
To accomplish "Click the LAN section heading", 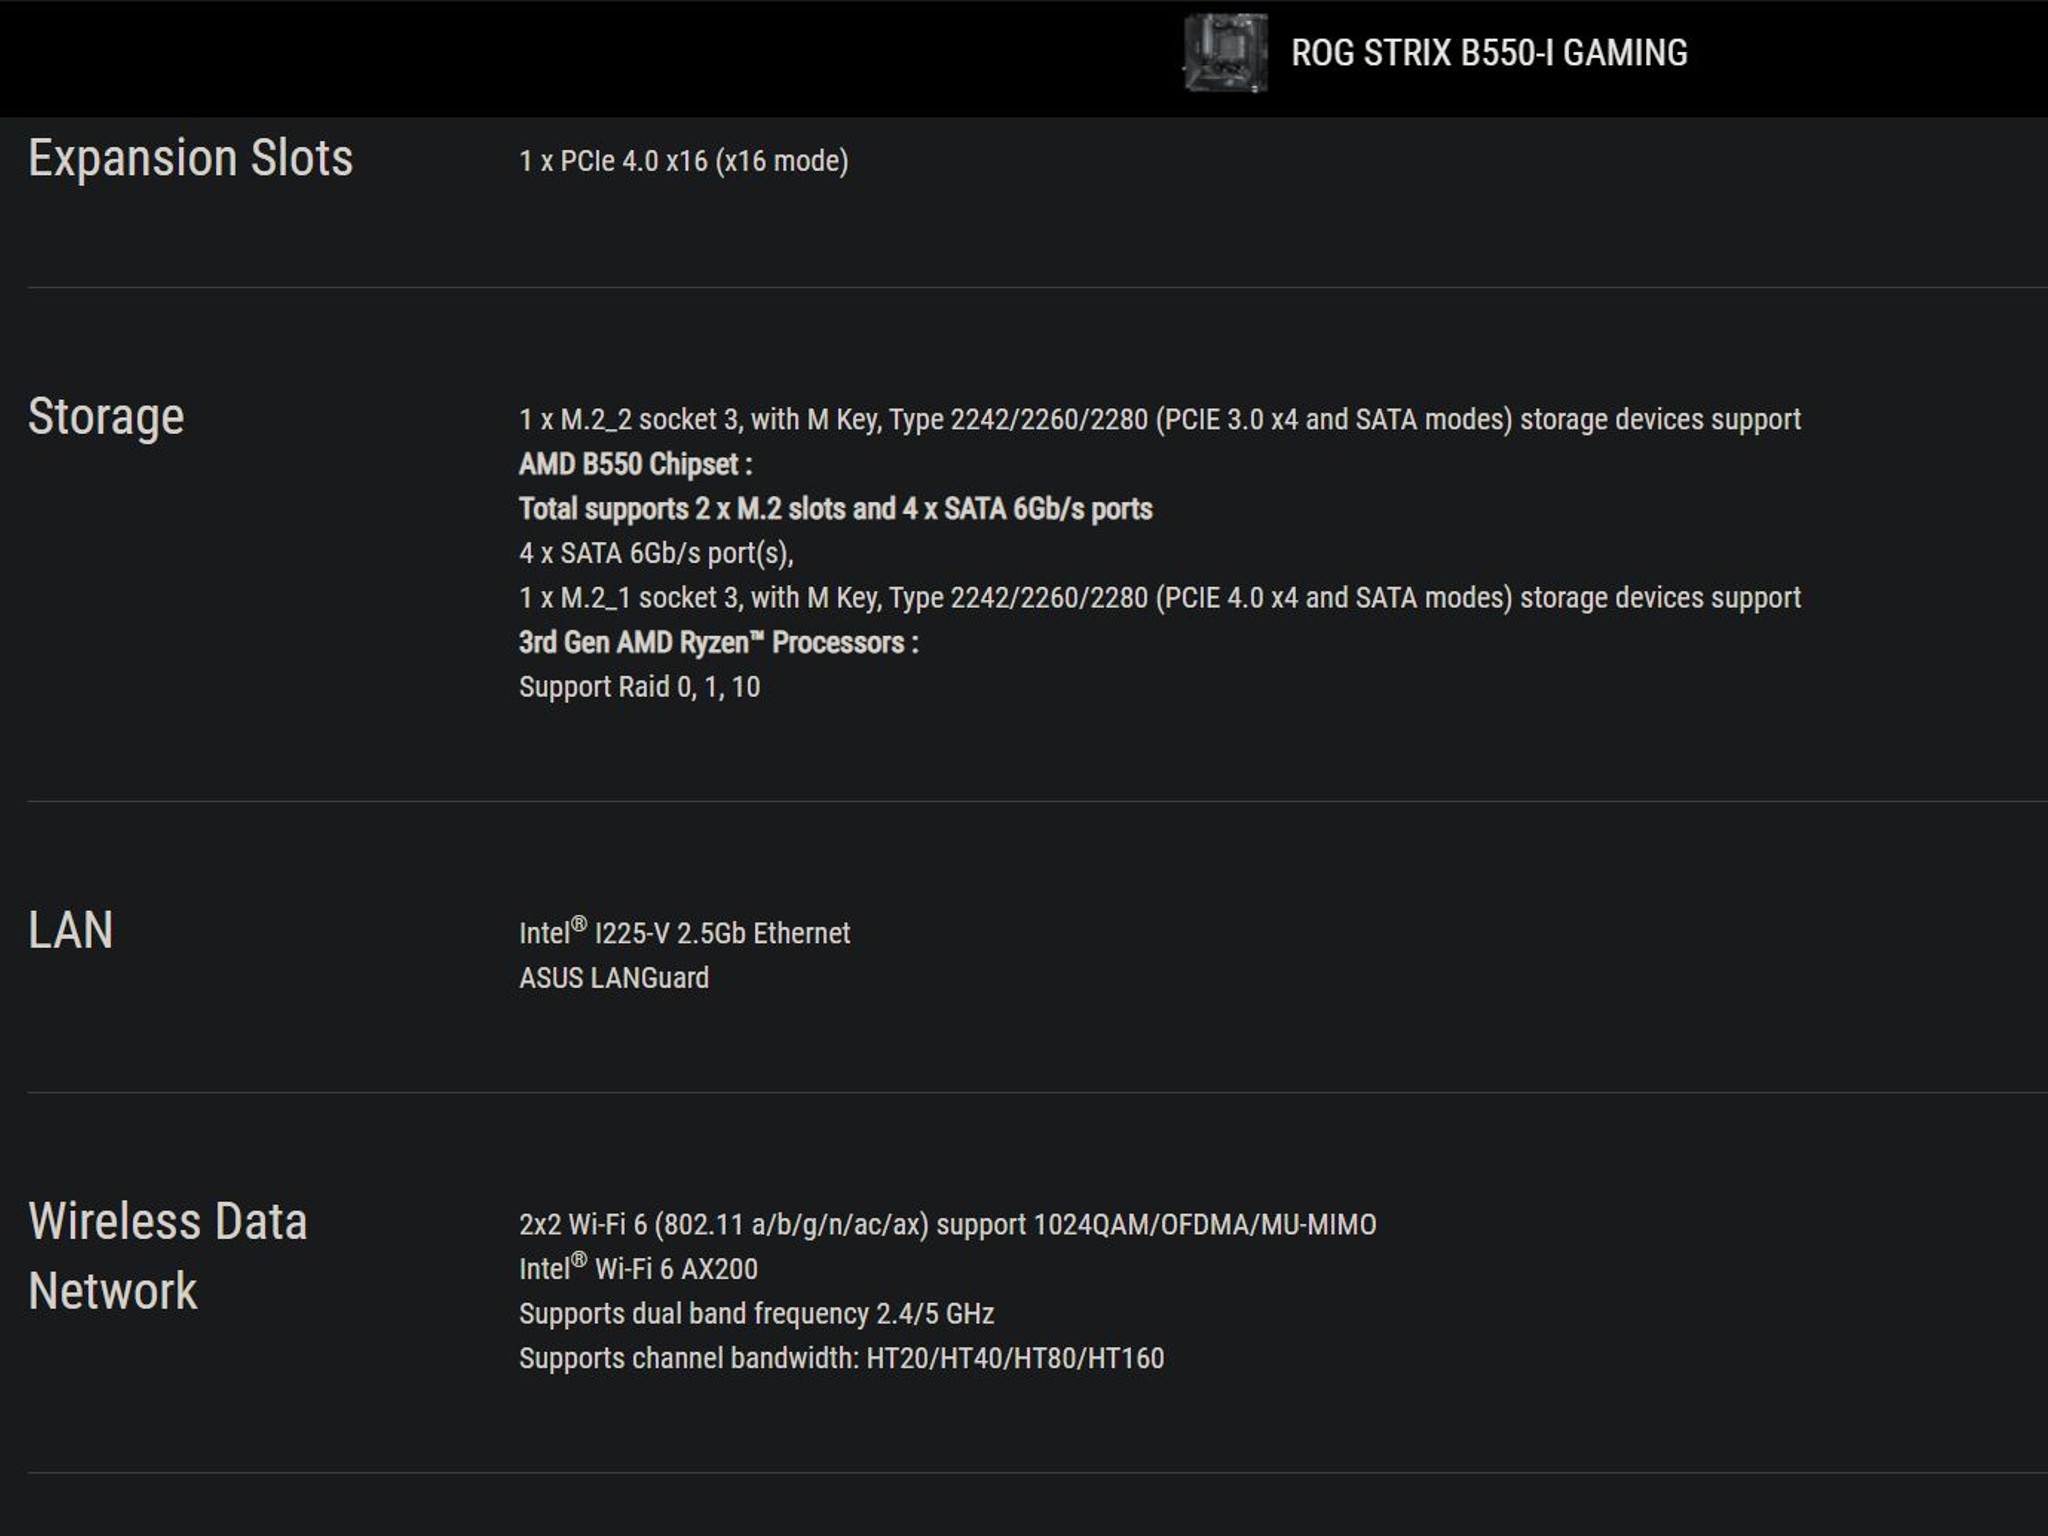I will coord(70,930).
